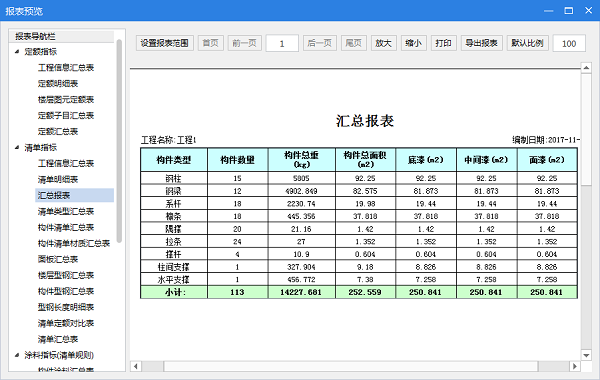Open 清单汇总表 report

58,339
